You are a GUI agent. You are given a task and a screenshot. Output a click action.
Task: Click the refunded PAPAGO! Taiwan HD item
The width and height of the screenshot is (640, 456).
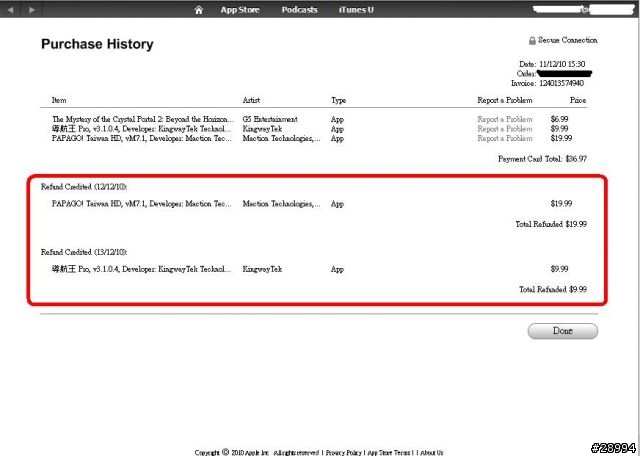(142, 203)
